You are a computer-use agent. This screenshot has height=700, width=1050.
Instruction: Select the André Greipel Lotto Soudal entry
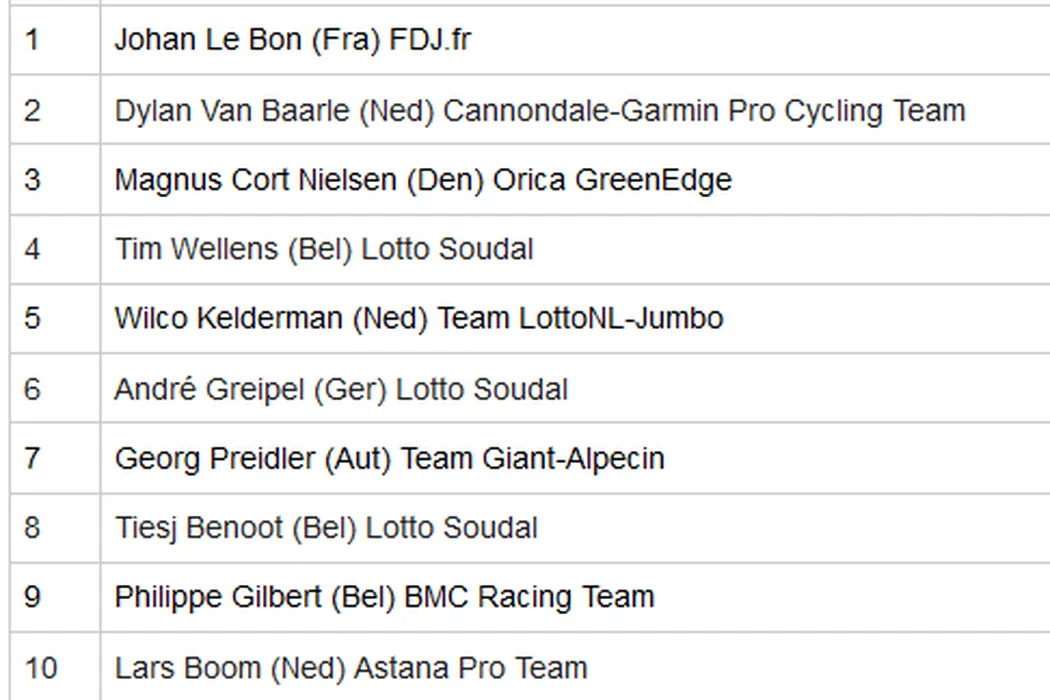click(x=341, y=389)
